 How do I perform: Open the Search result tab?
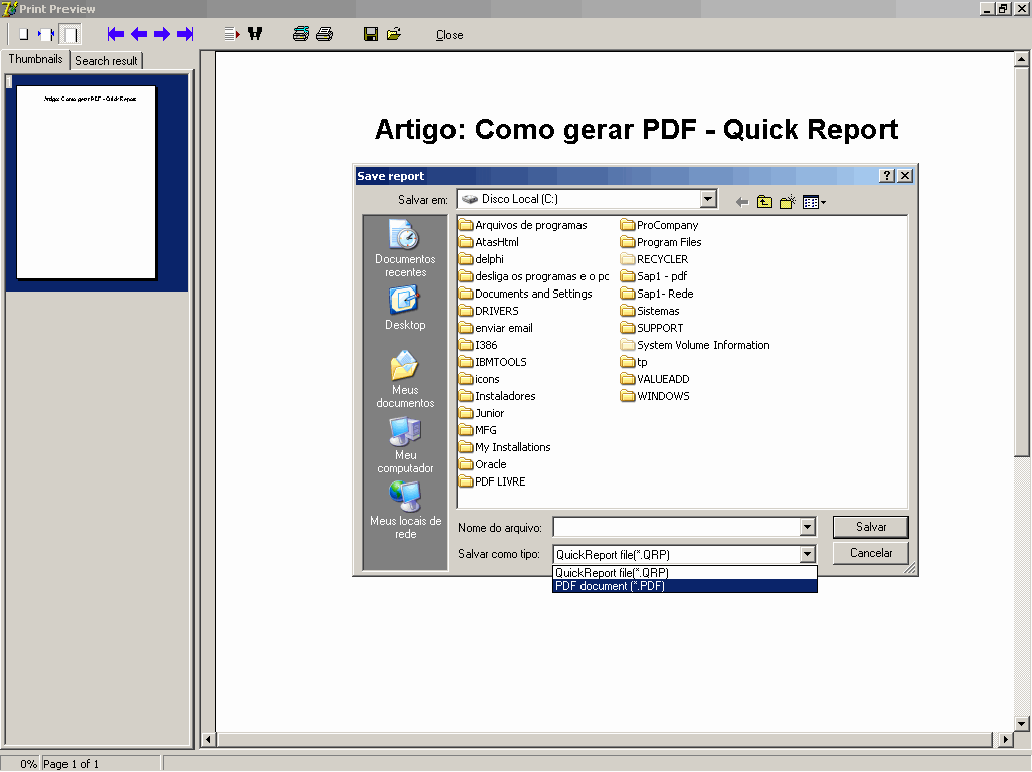(x=106, y=61)
